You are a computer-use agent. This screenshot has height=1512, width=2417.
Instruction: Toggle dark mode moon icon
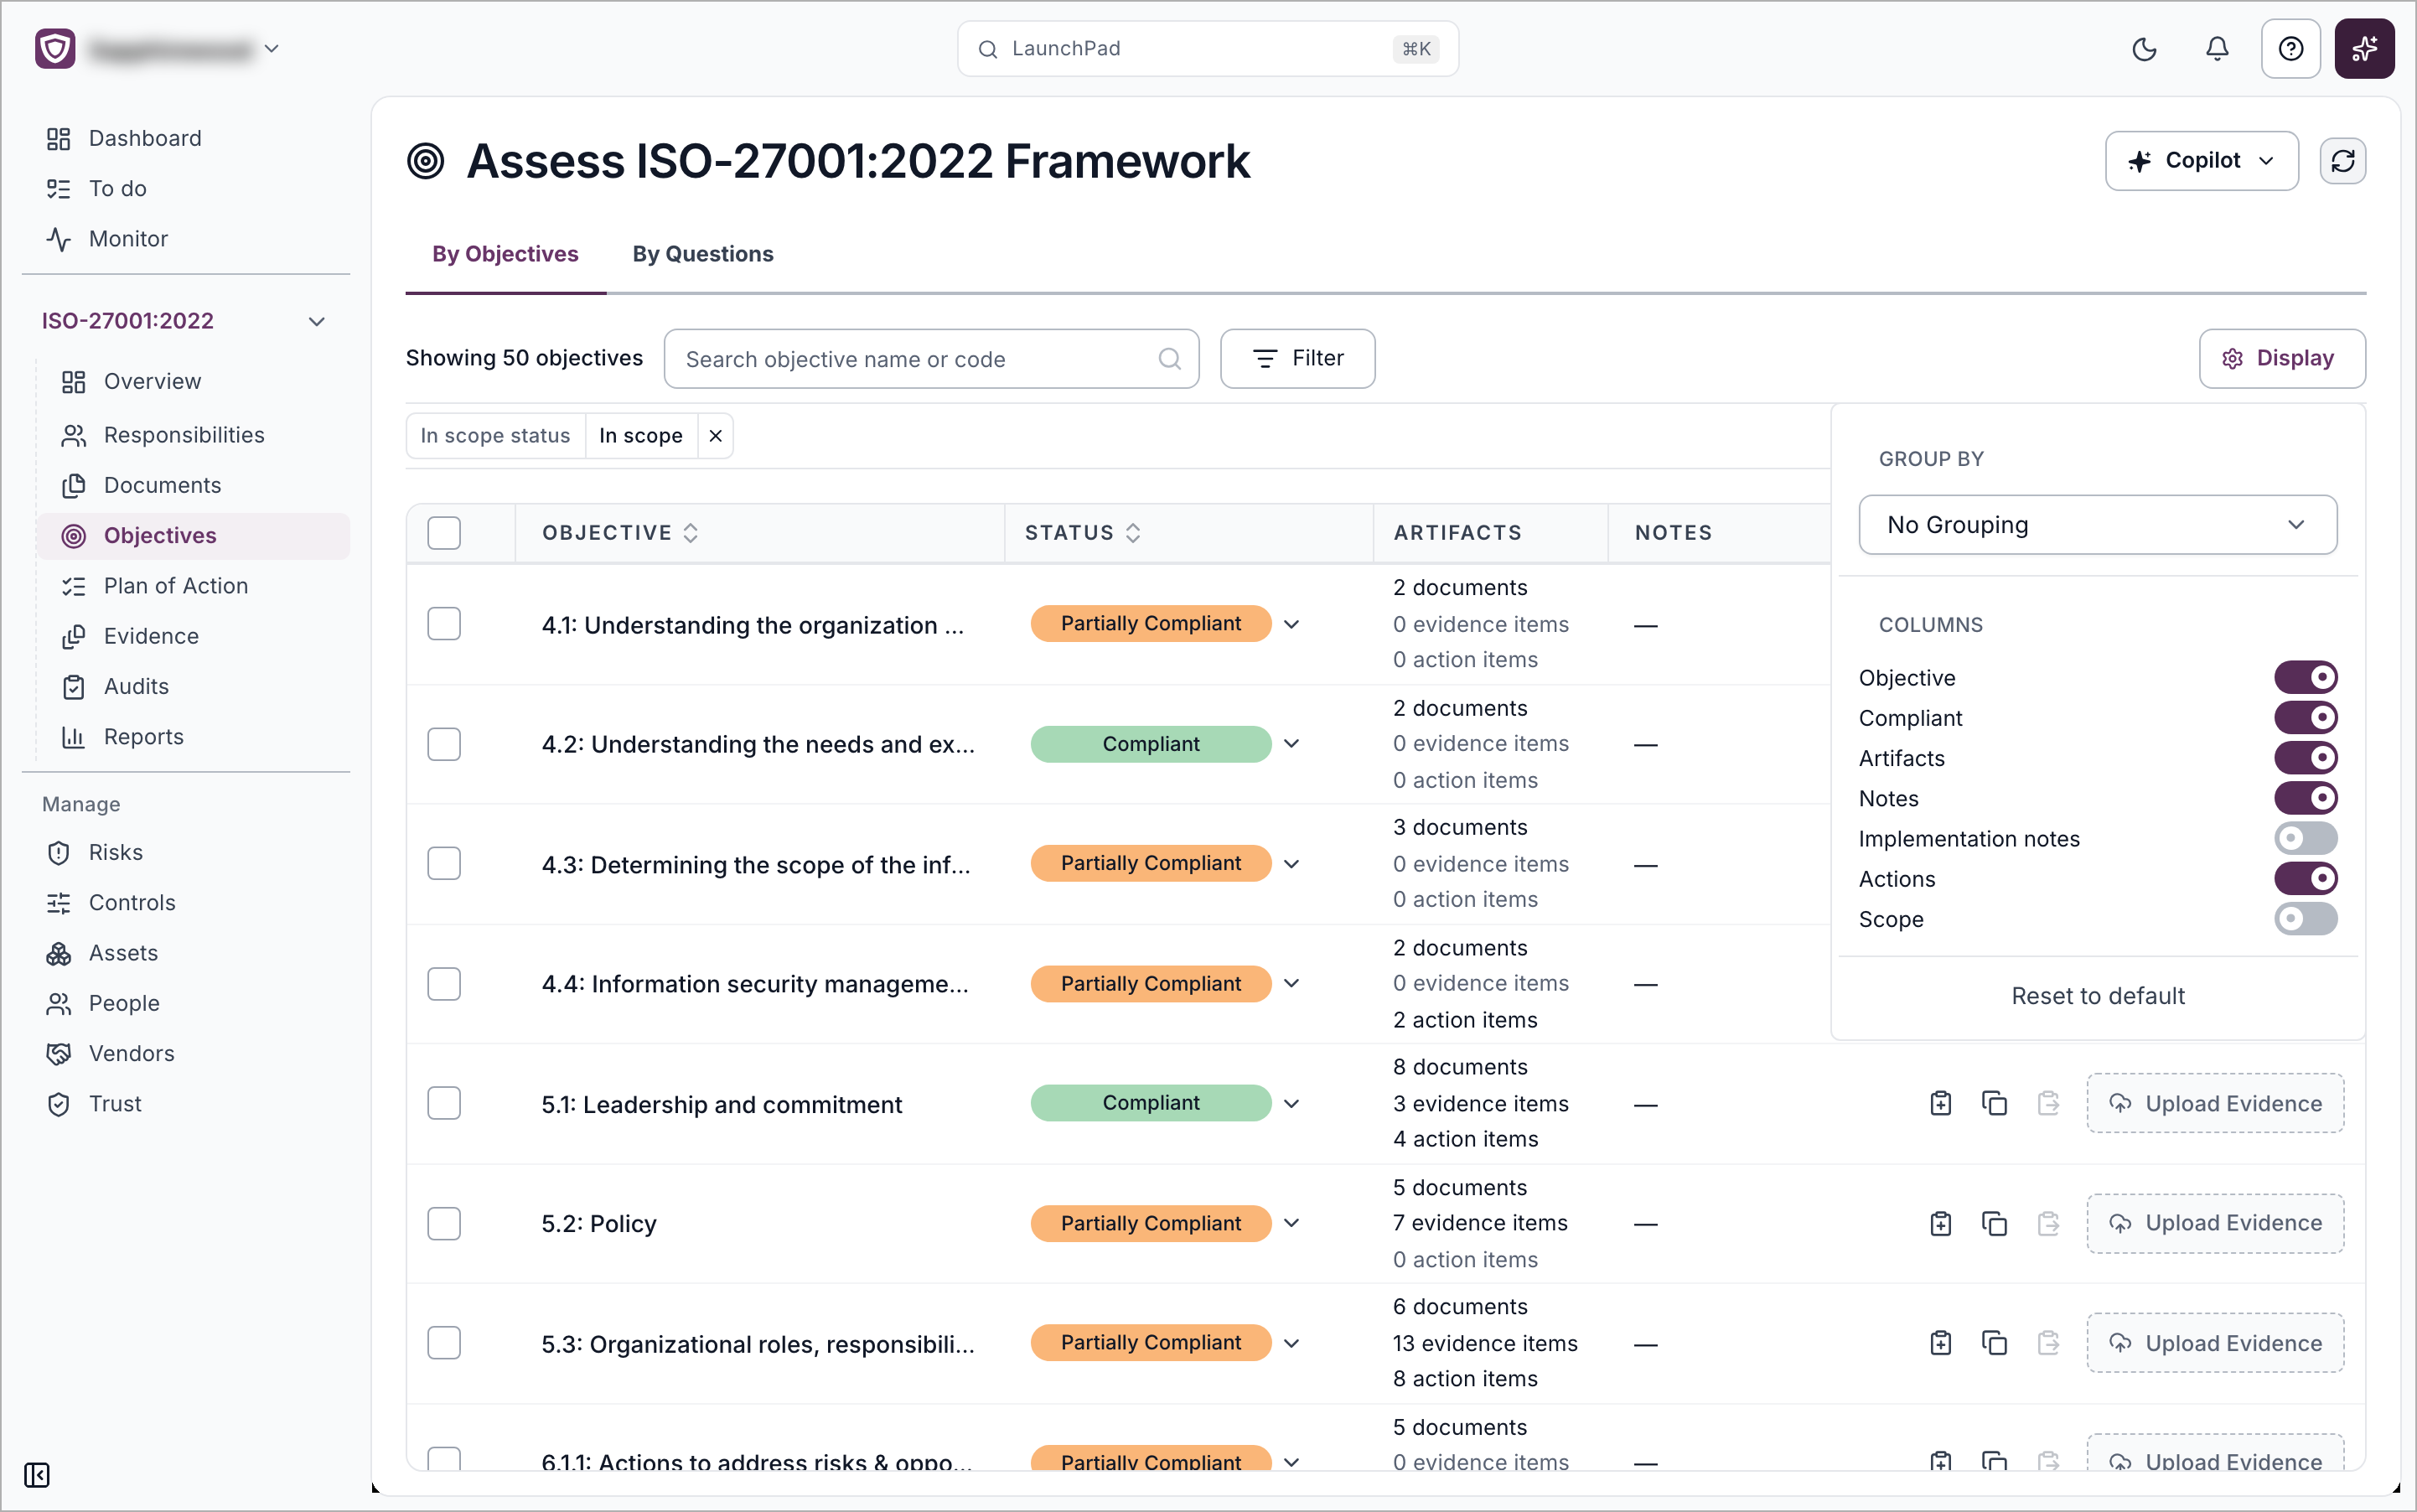click(2144, 49)
